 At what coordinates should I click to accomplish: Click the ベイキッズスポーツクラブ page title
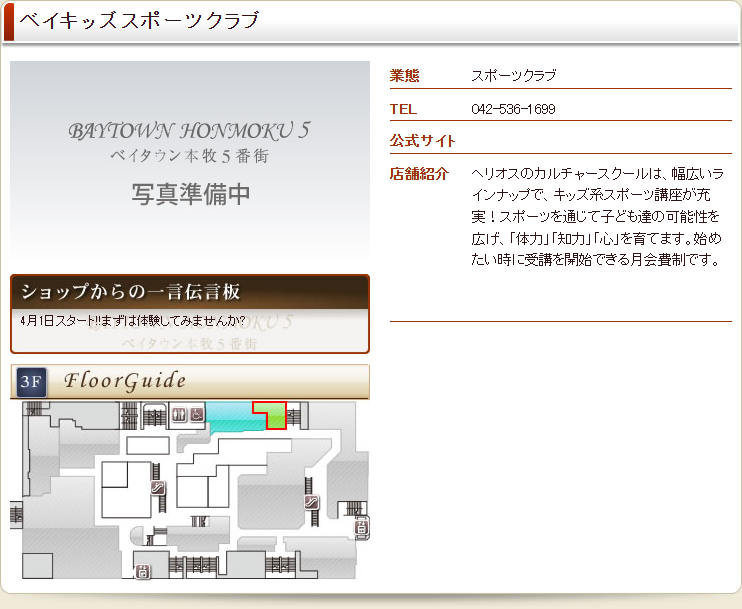(x=139, y=20)
